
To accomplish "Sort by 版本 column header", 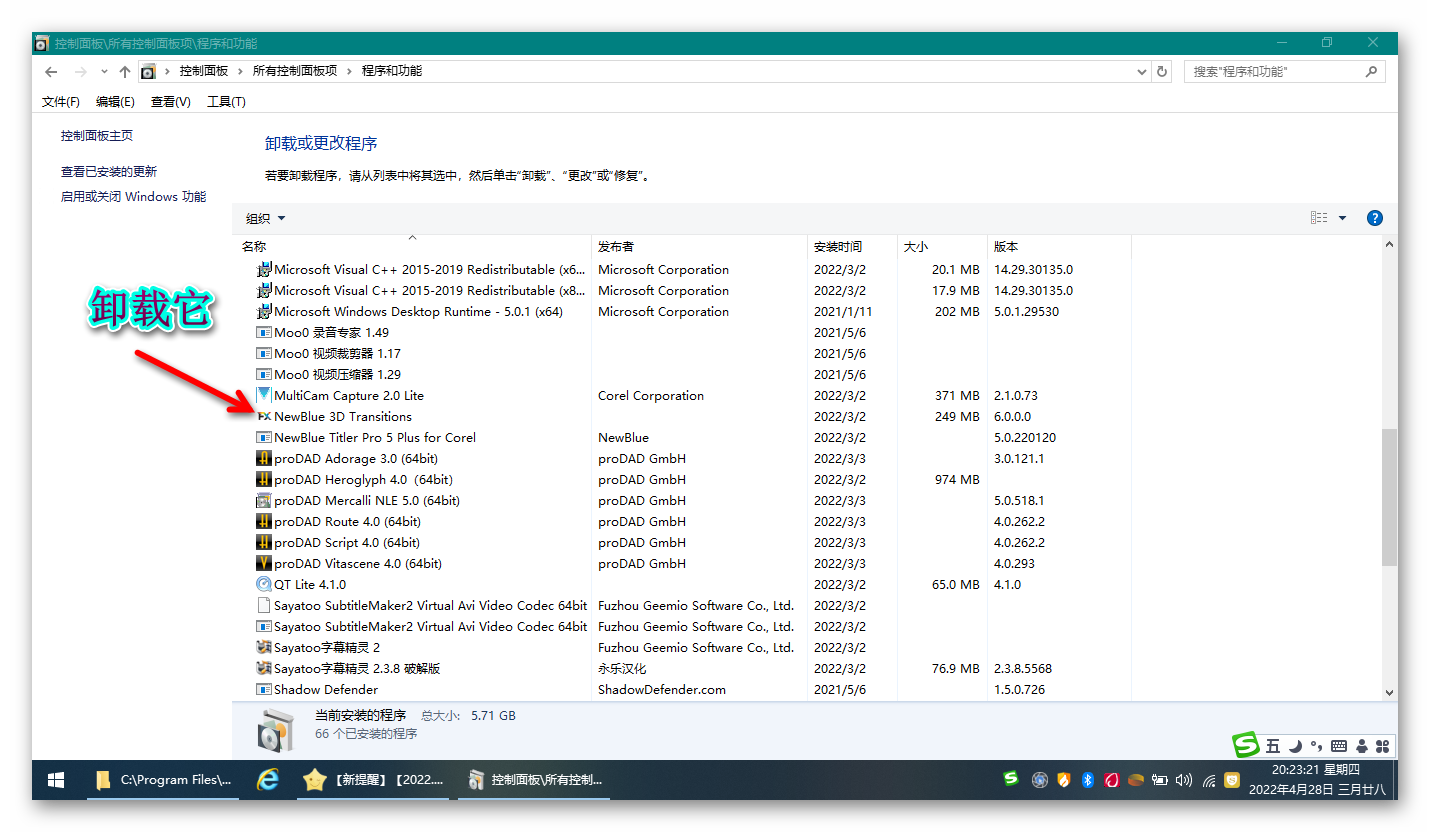I will (x=1059, y=246).
